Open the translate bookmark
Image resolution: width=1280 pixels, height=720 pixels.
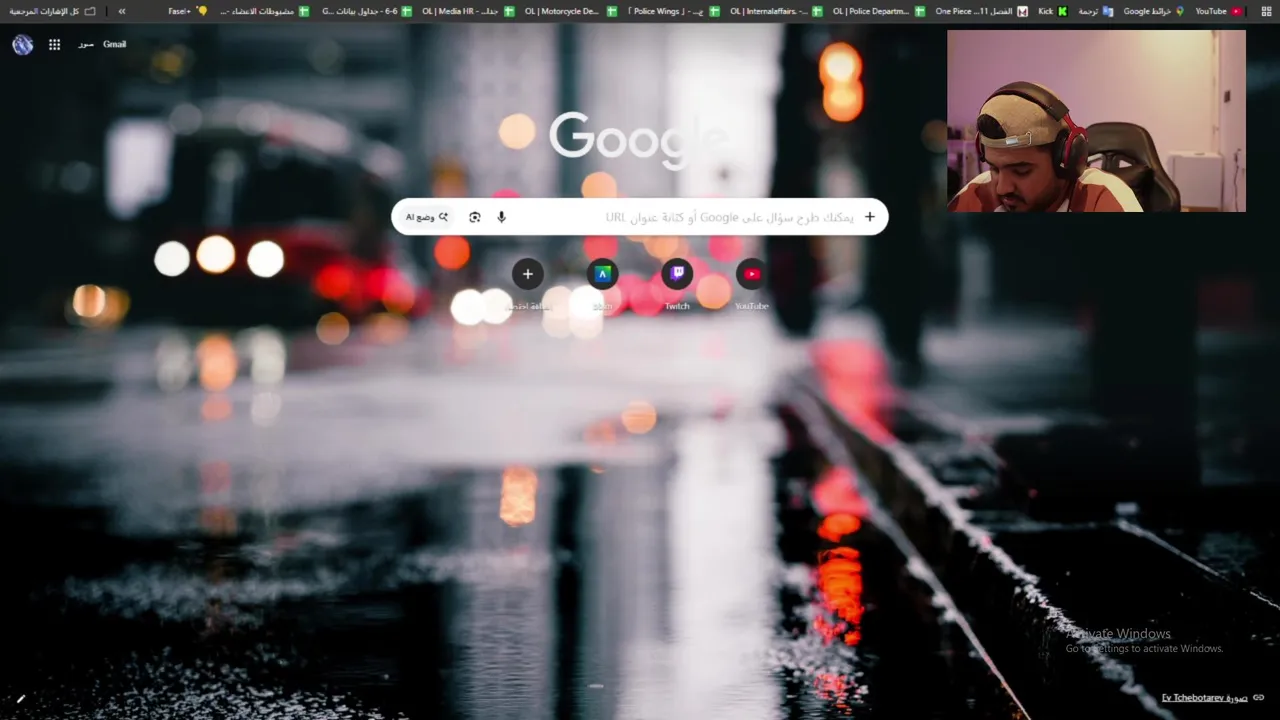[1095, 11]
